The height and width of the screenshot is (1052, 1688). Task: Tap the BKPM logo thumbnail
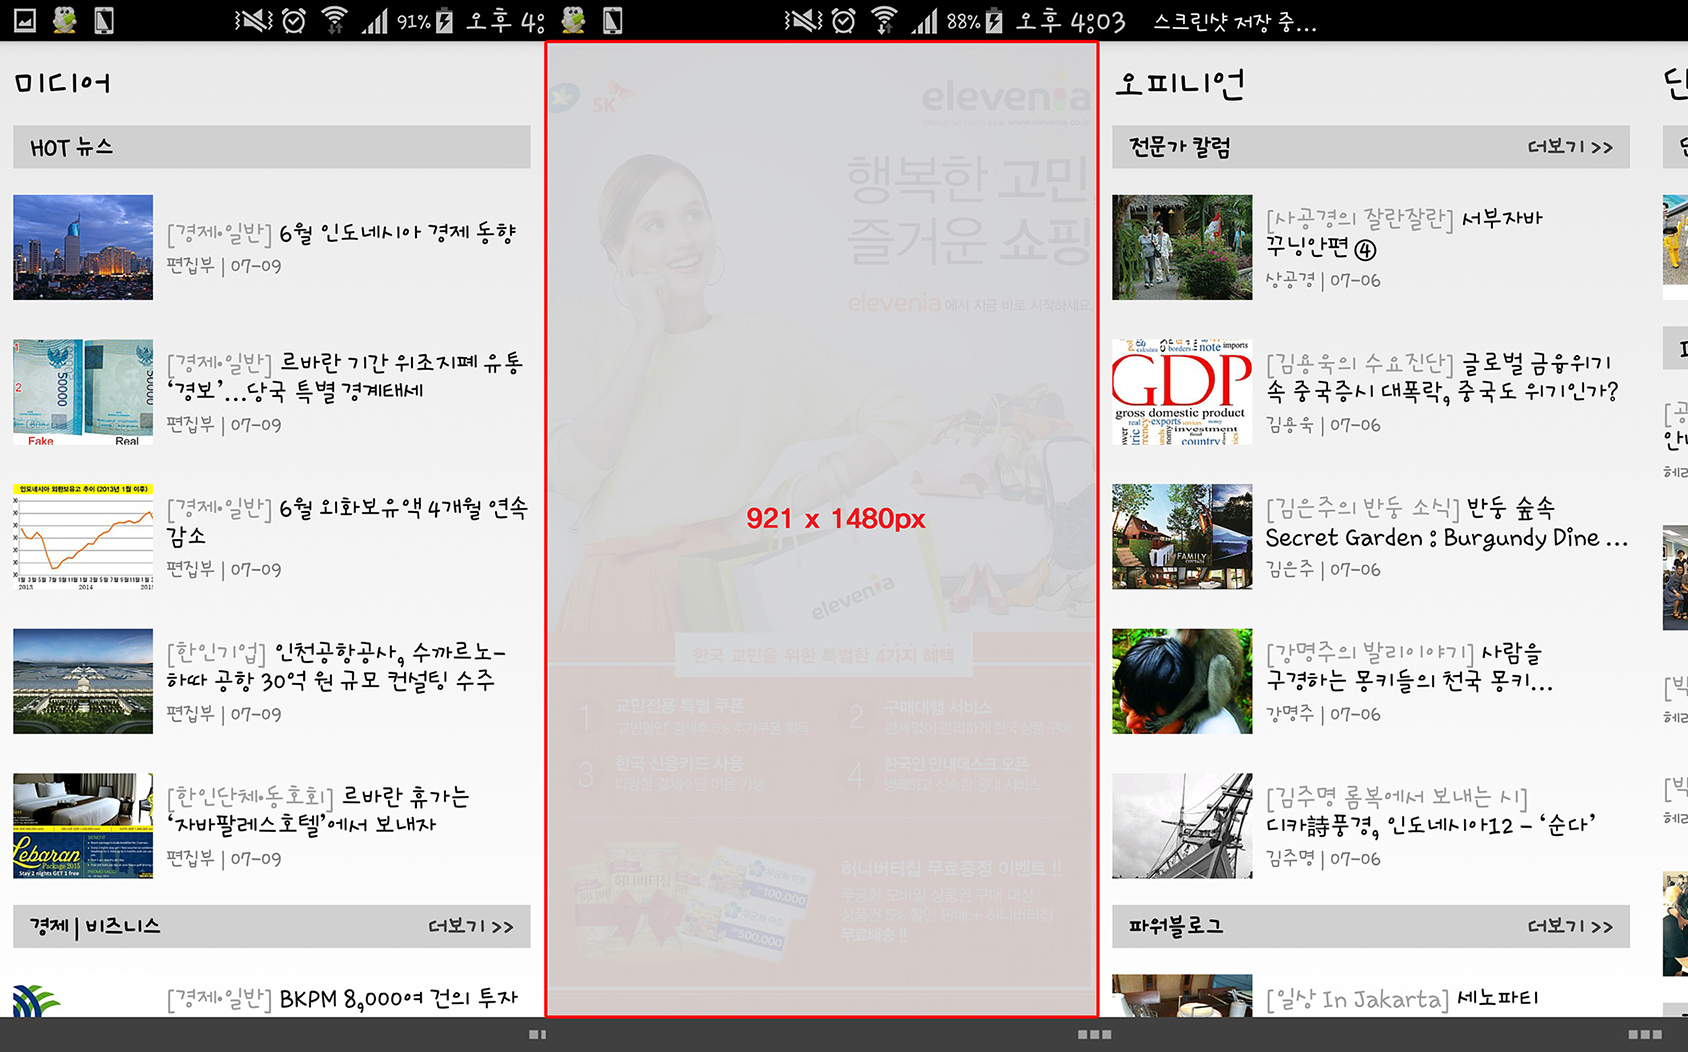coord(37,1001)
